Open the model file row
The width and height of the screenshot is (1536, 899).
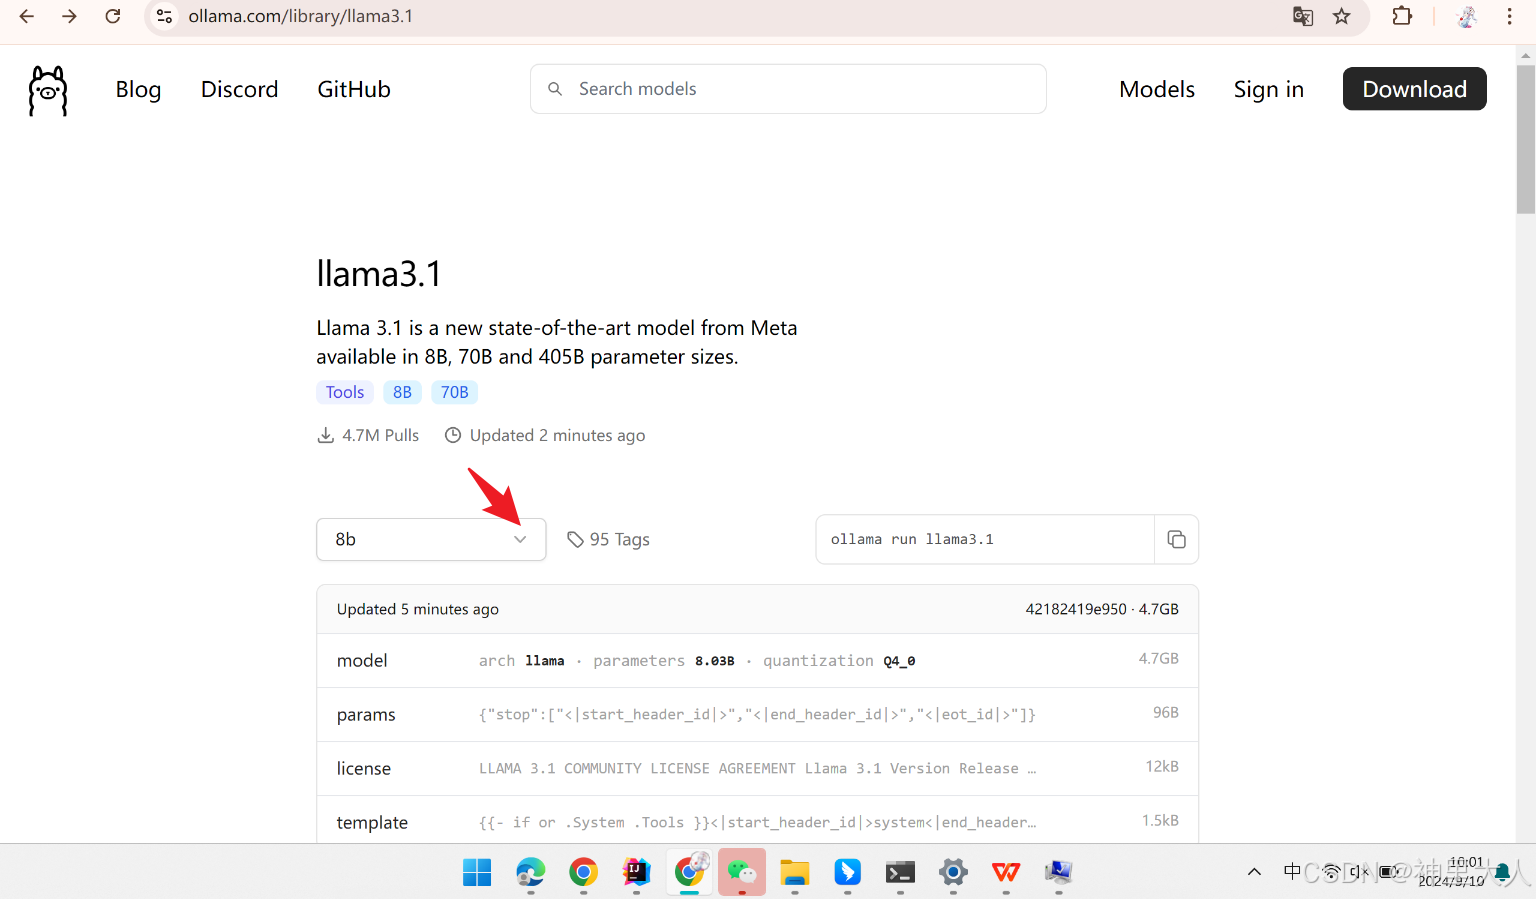757,660
